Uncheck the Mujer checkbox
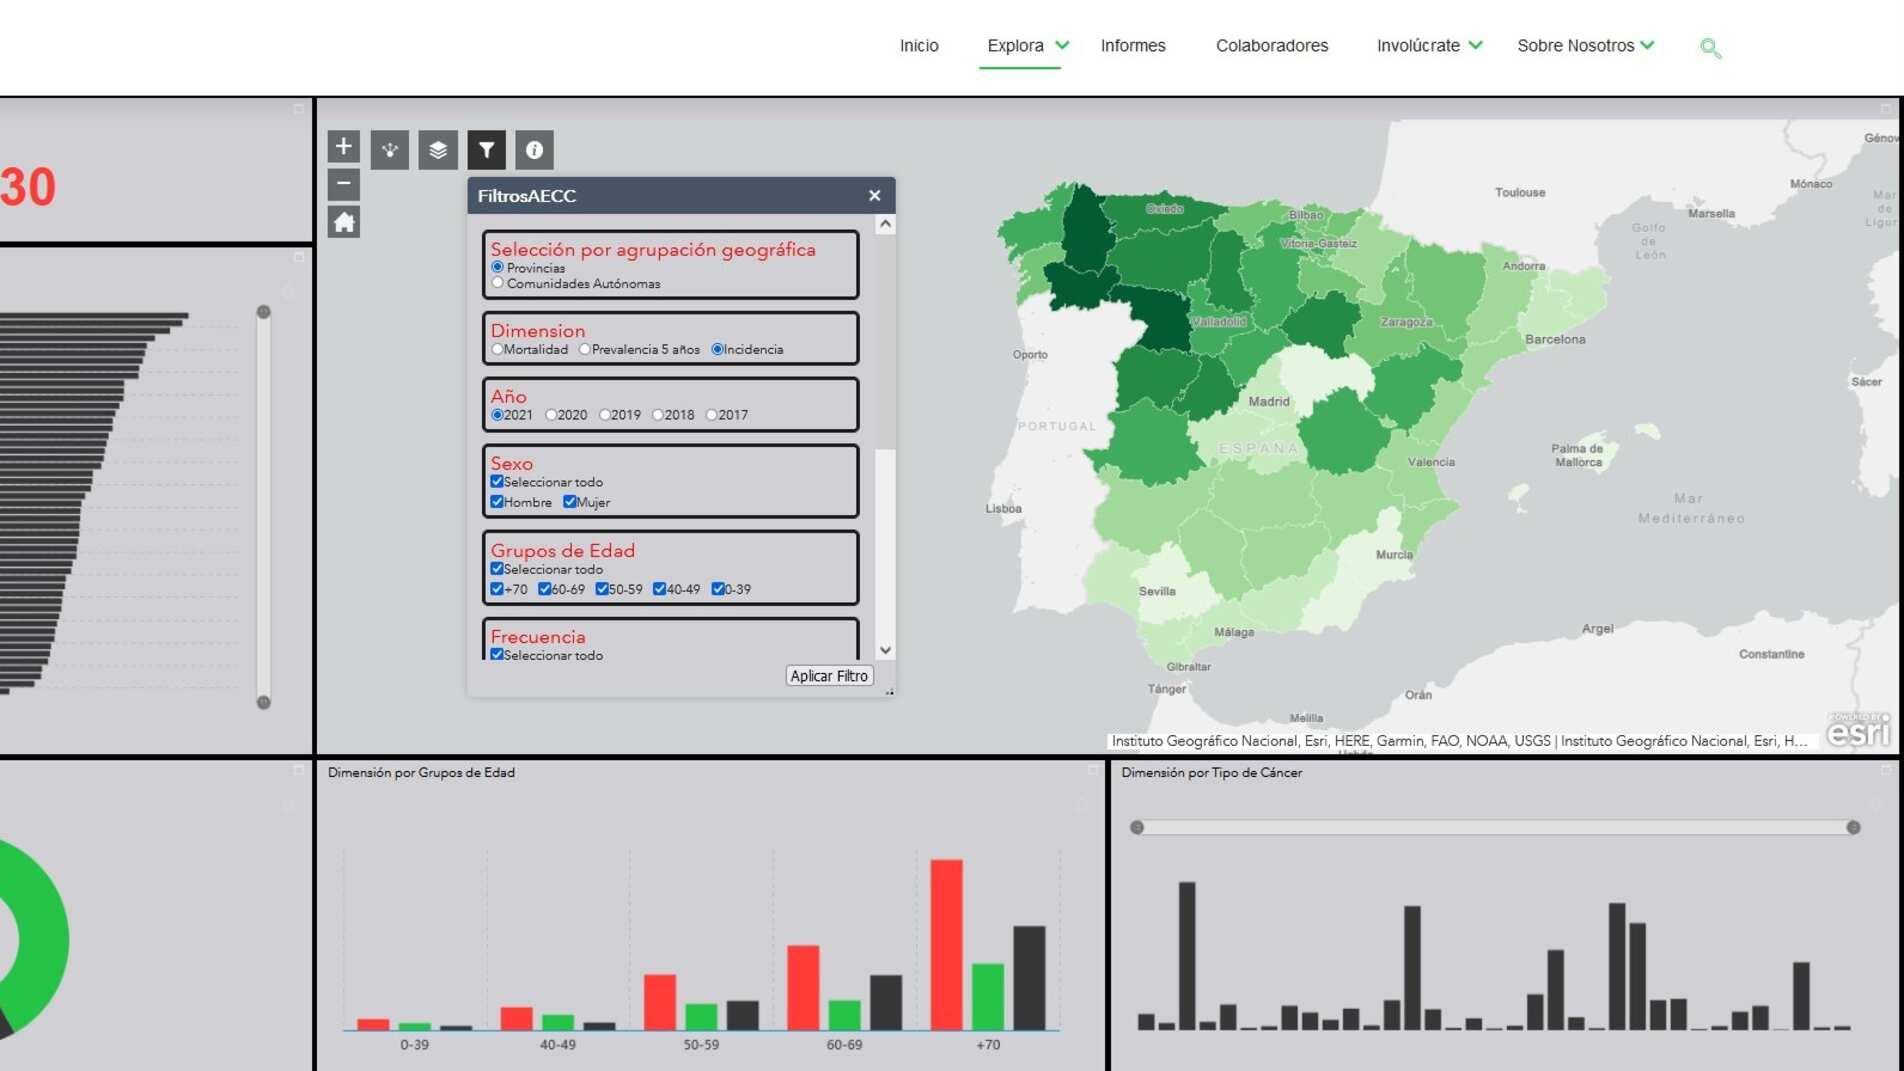The image size is (1904, 1071). (570, 502)
